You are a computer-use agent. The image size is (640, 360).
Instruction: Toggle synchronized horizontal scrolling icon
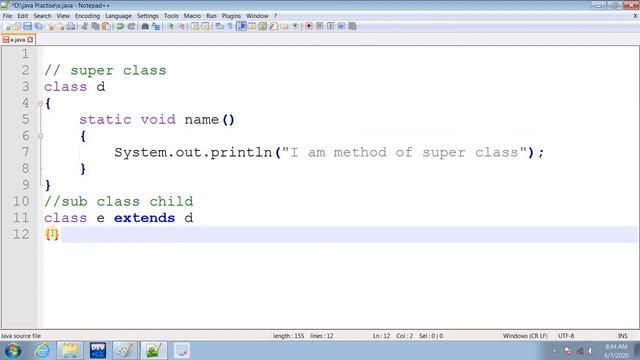tap(206, 27)
